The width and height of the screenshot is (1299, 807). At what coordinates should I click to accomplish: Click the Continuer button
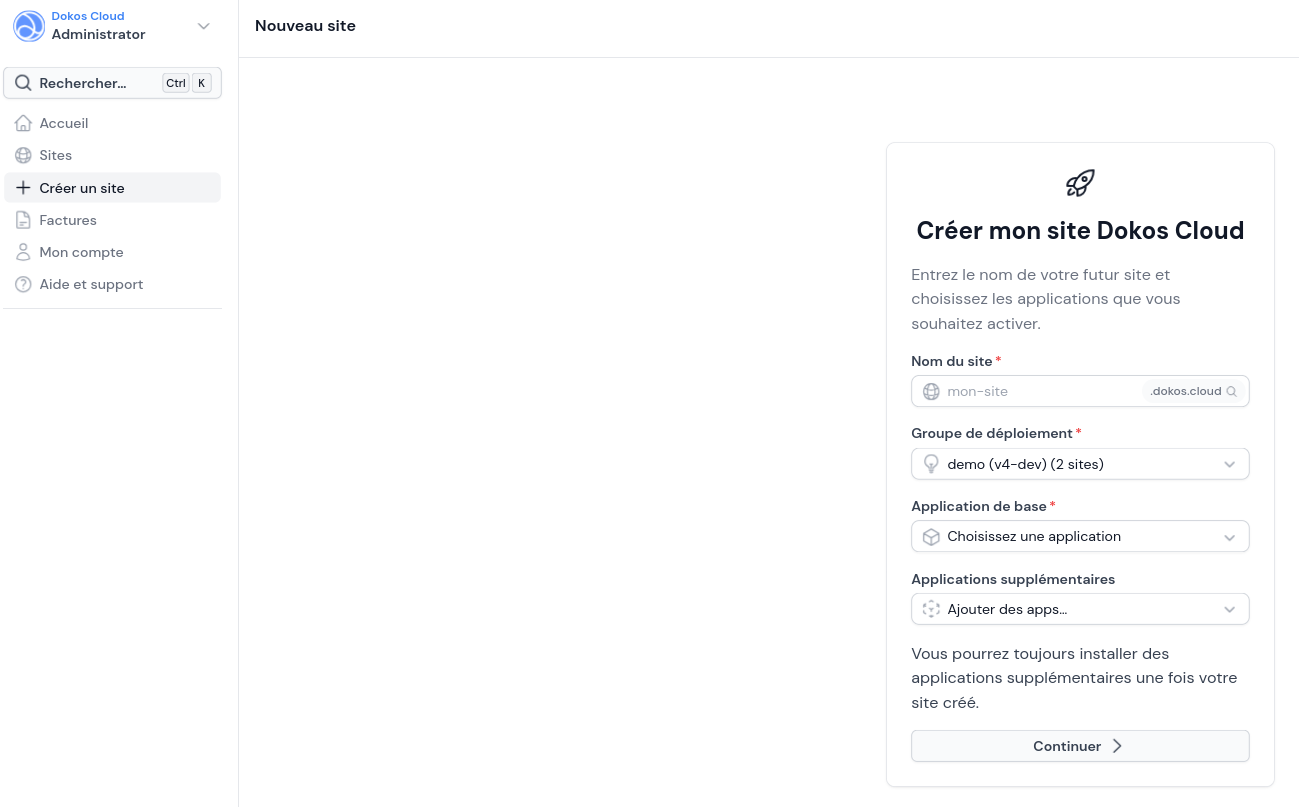1080,746
